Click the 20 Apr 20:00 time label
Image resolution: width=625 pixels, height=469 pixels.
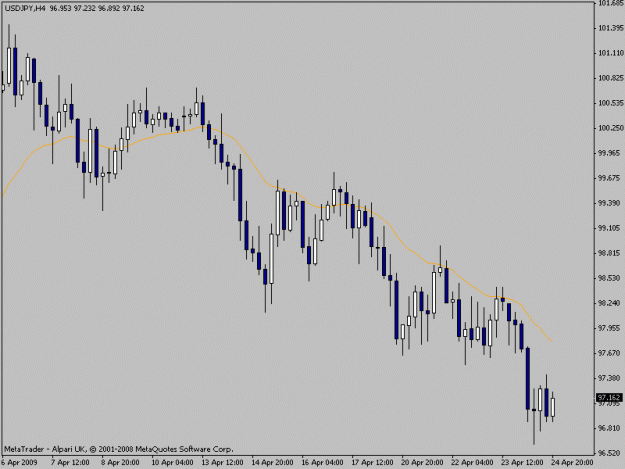coord(422,463)
